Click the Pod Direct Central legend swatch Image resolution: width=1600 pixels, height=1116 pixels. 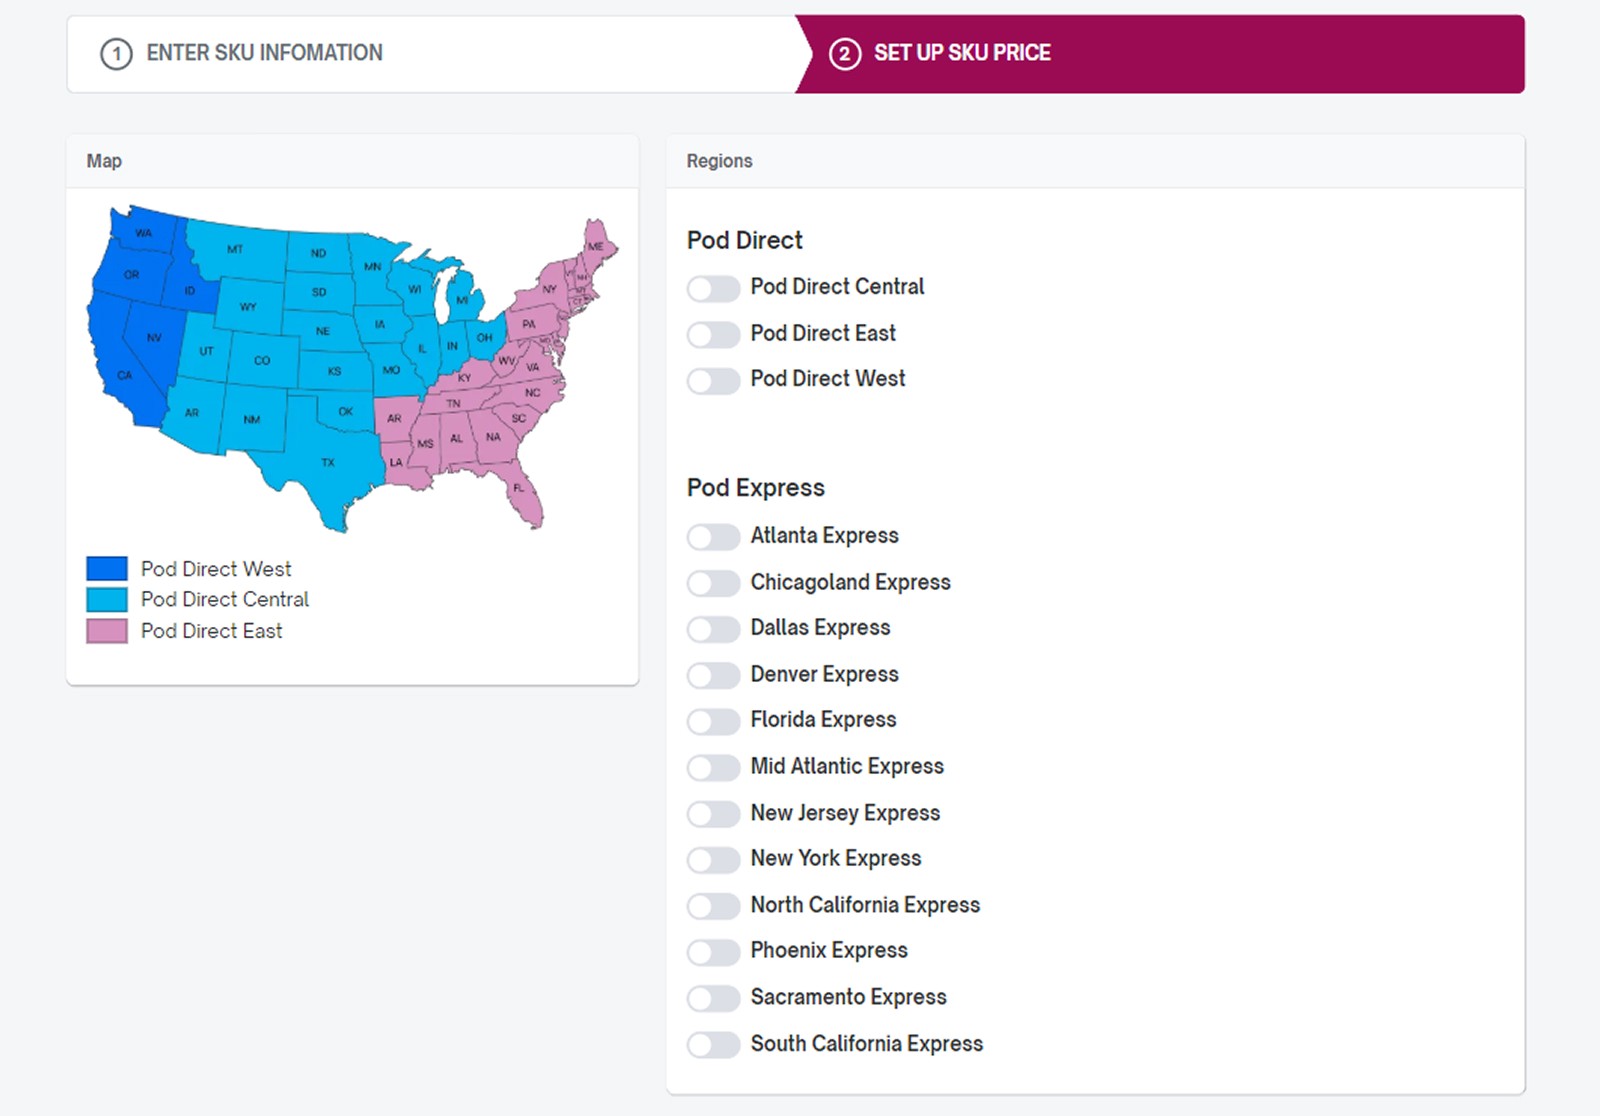107,600
